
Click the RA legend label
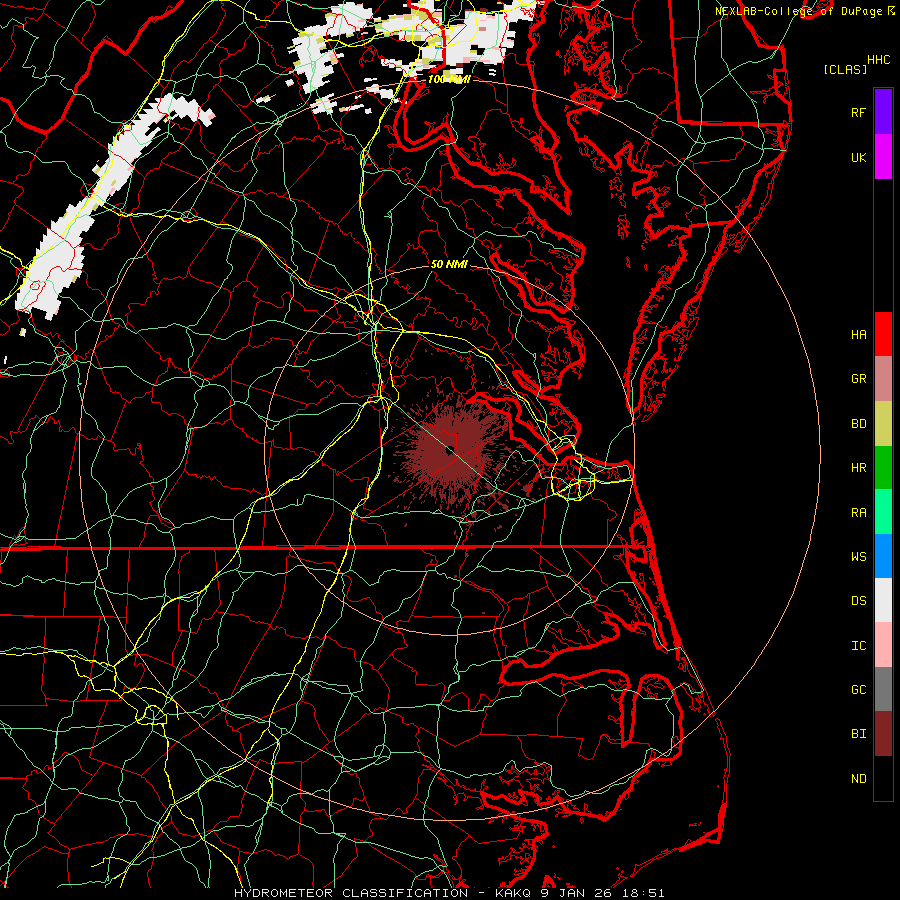[x=858, y=513]
